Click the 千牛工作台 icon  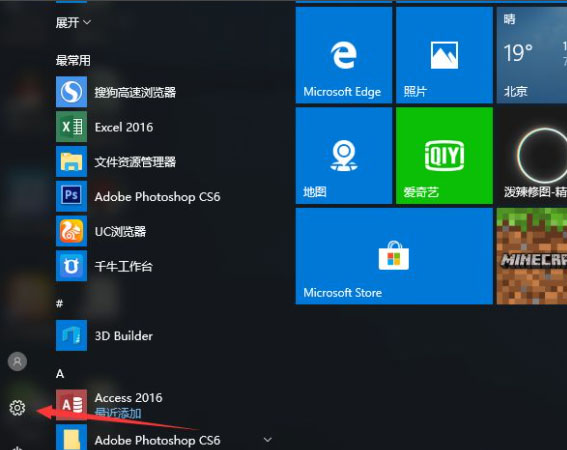click(71, 266)
